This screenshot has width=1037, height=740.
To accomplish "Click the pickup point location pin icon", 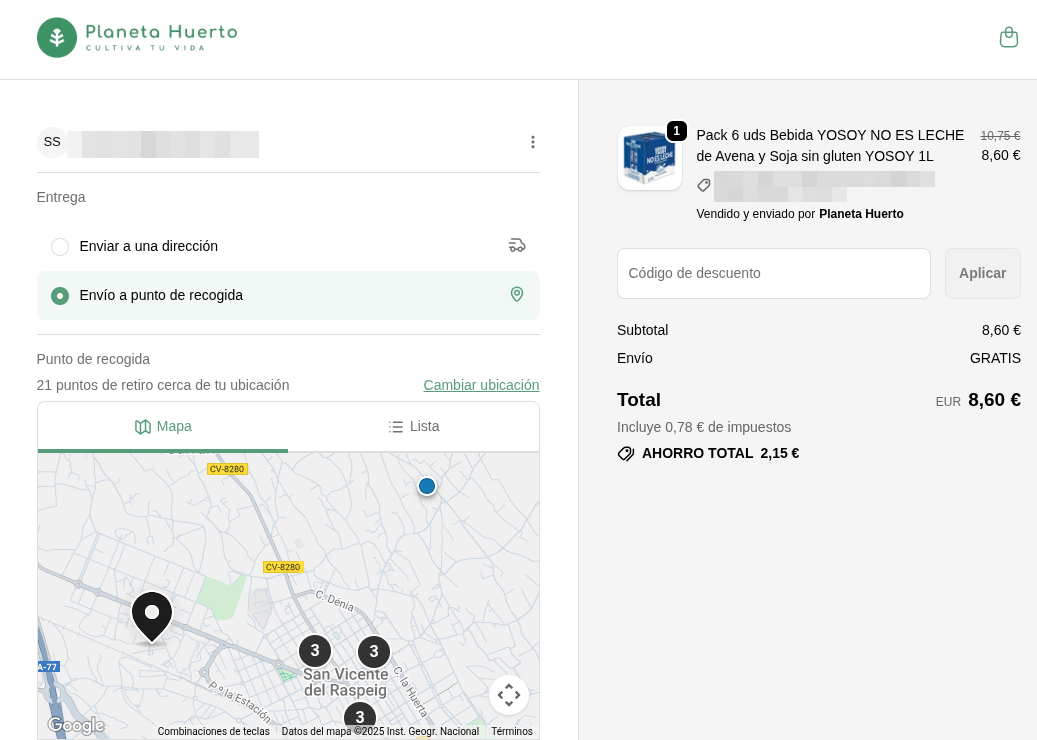I will click(x=517, y=294).
